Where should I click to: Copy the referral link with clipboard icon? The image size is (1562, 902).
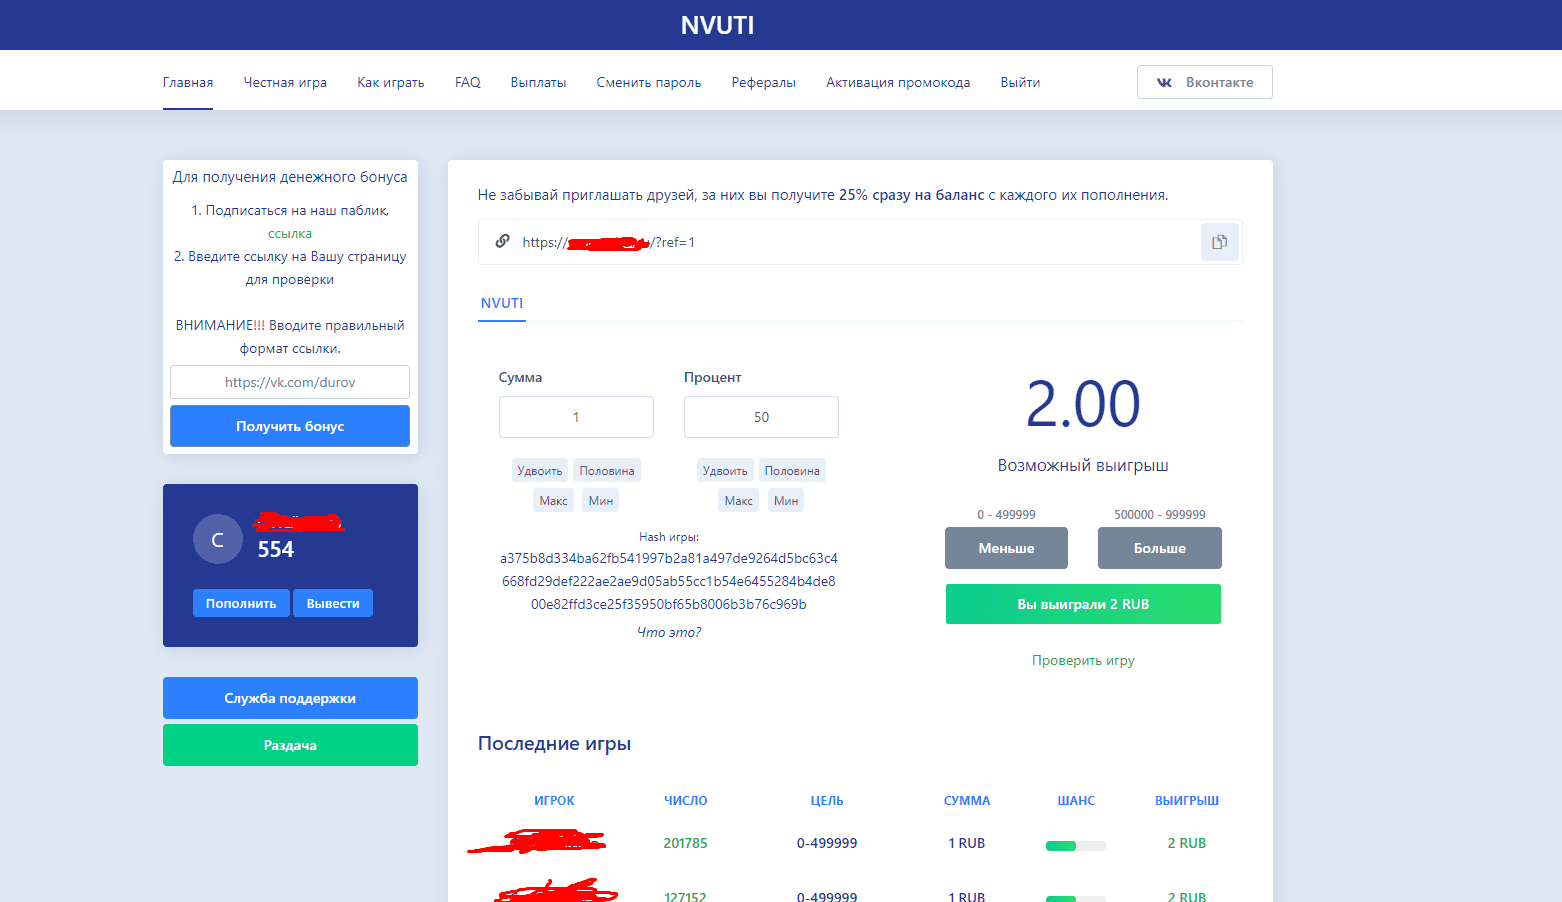click(1219, 242)
